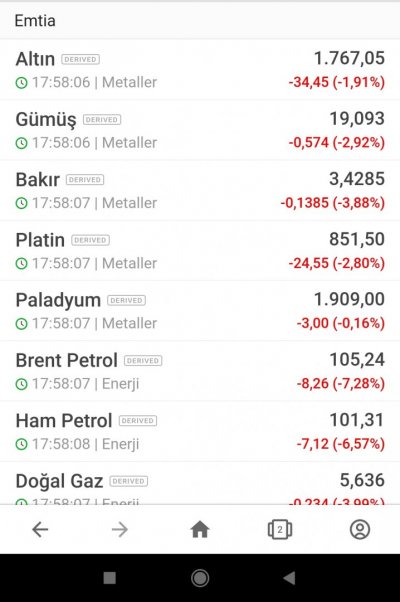The height and width of the screenshot is (602, 400).
Task: Open Brent Petrol quote
Action: pos(200,371)
